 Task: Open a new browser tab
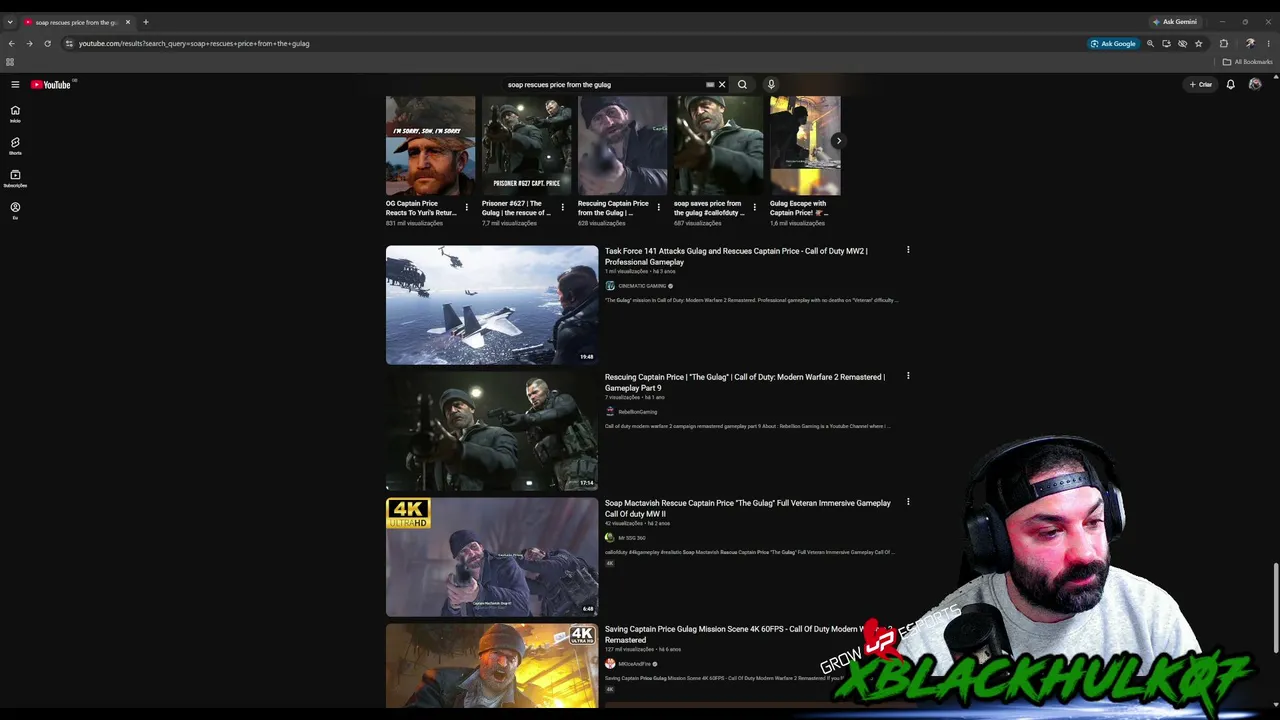point(146,22)
